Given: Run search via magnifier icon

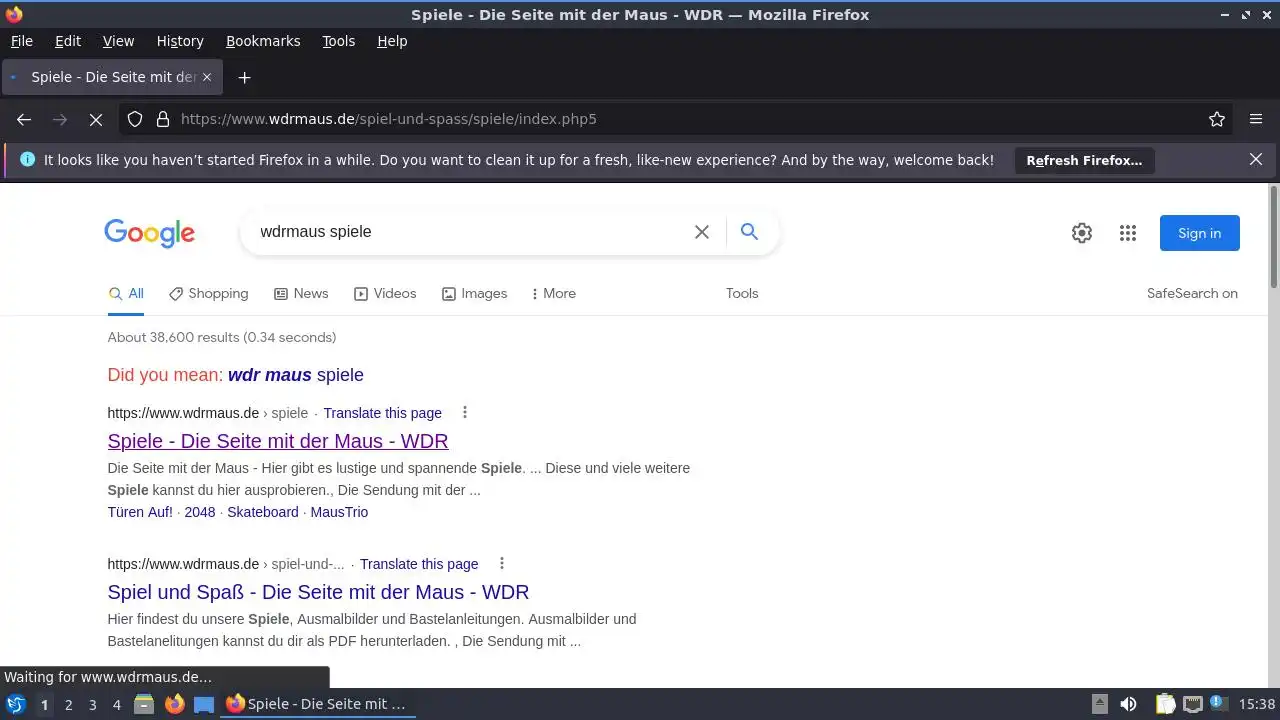Looking at the screenshot, I should point(749,232).
